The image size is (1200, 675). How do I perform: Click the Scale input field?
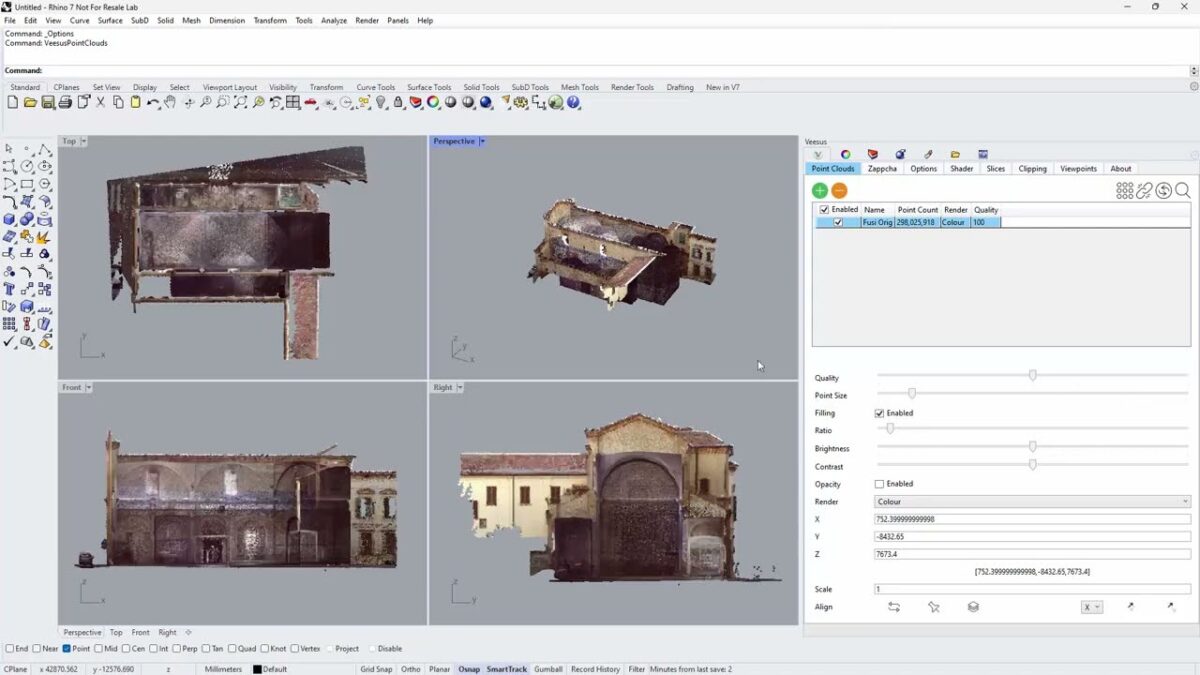(1031, 589)
